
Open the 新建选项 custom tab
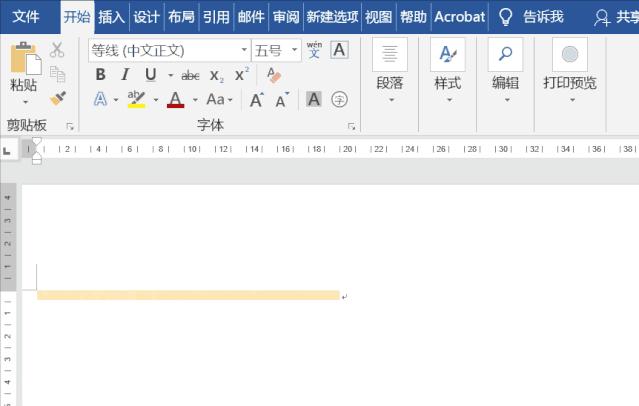(x=333, y=17)
